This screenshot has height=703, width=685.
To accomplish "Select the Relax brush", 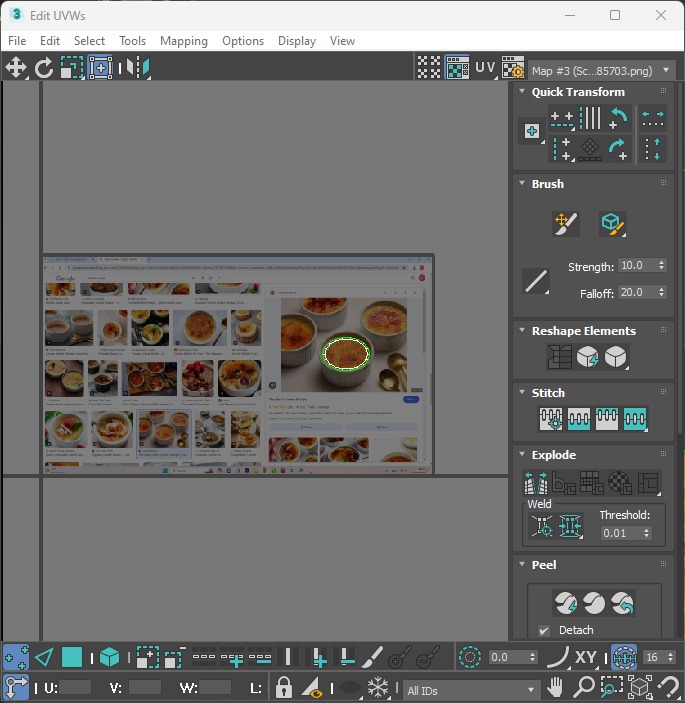I will pos(612,224).
